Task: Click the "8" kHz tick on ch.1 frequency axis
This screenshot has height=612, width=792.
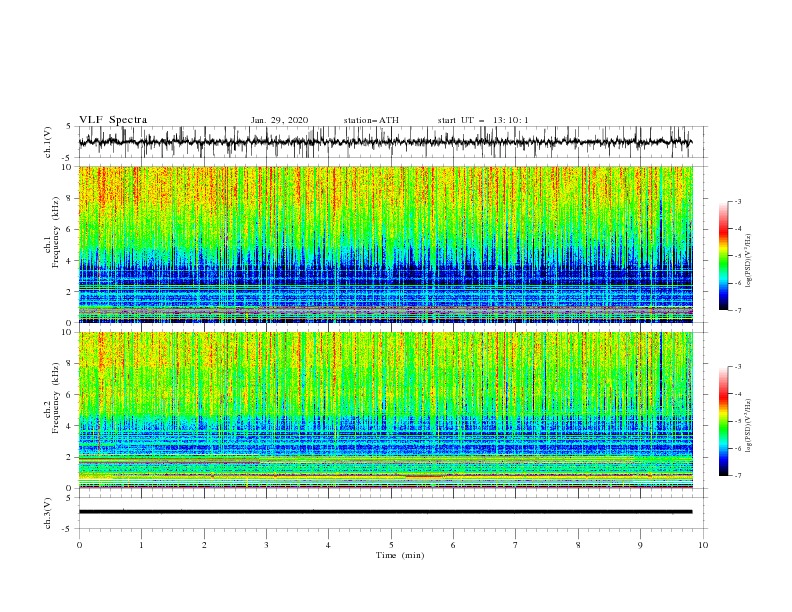Action: (x=70, y=198)
